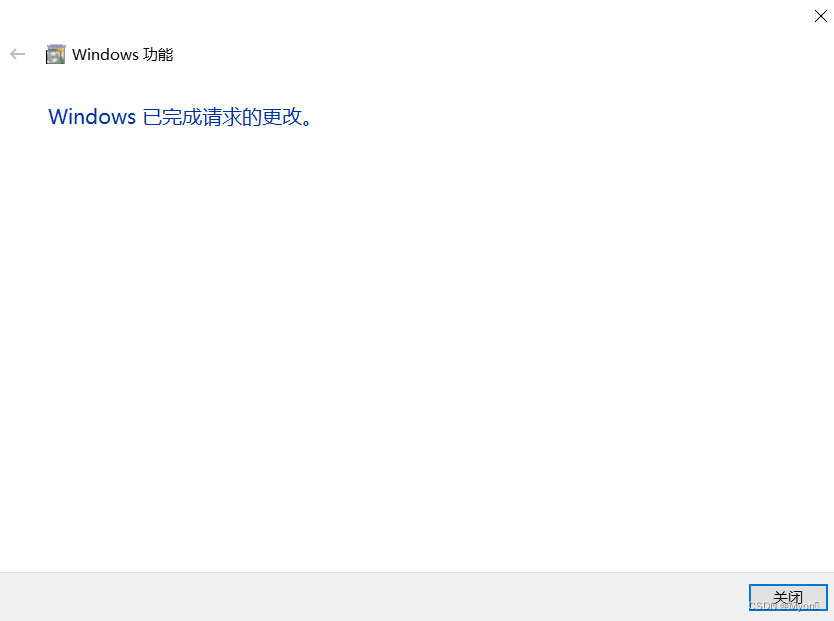
Task: Click the Windows 功能 program icon
Action: pyautogui.click(x=55, y=54)
